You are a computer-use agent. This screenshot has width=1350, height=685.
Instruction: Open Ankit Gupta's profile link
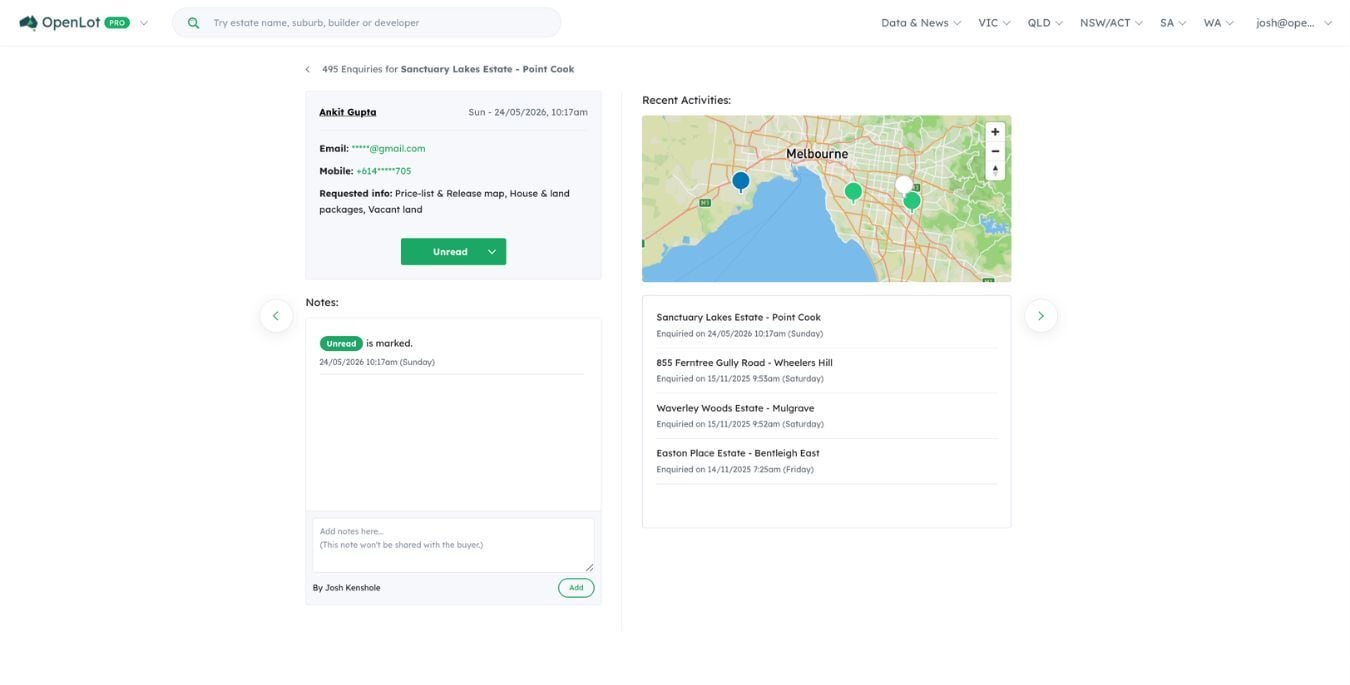348,112
